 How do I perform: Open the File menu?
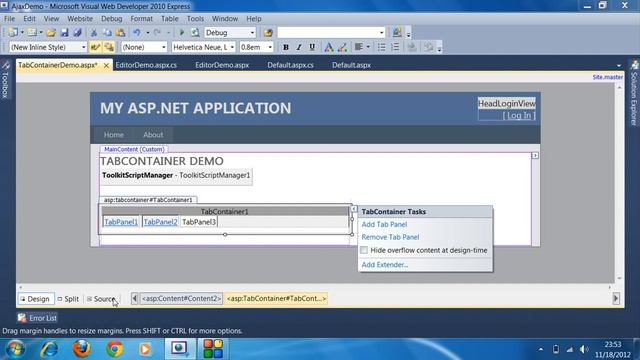9,19
